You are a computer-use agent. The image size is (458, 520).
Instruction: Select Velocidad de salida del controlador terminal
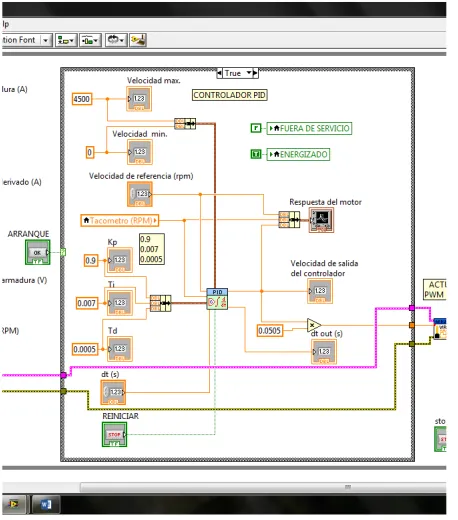click(320, 291)
